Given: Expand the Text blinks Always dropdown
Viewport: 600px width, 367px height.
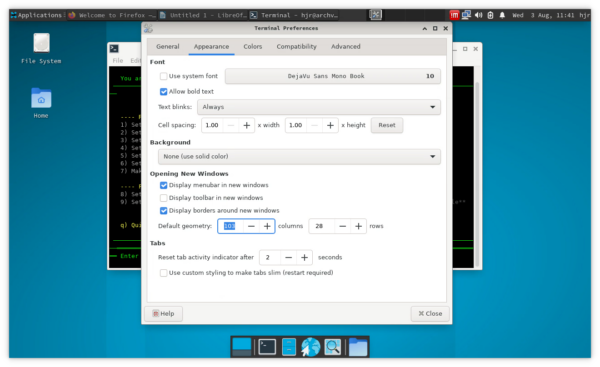Looking at the screenshot, I should (319, 107).
